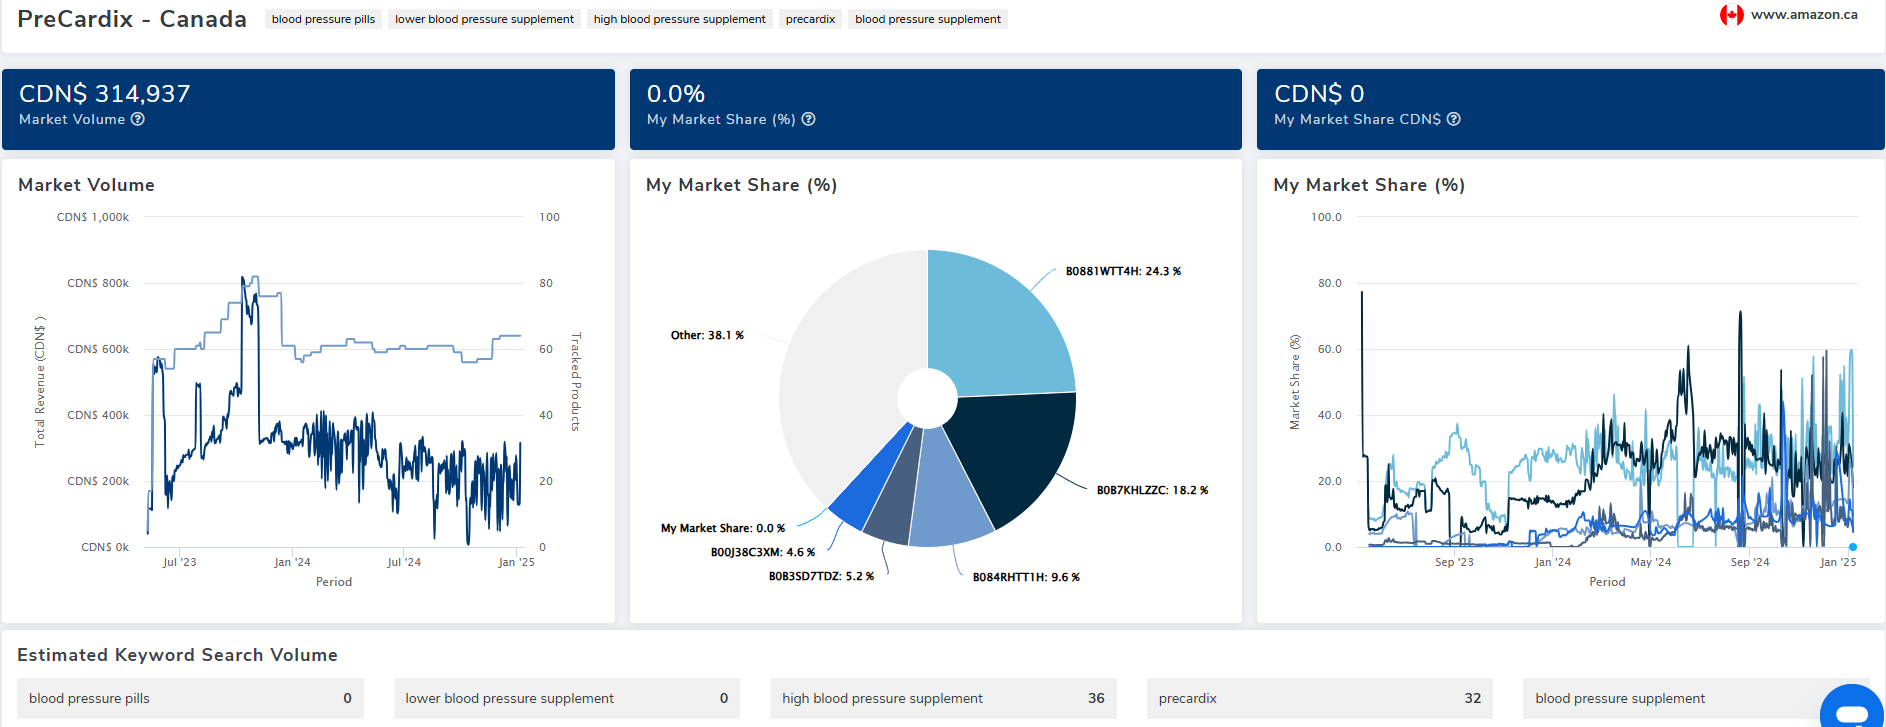This screenshot has height=727, width=1886.
Task: Click the 'B0B3SD7TDZ: 5.2 %' pie label
Action: pyautogui.click(x=821, y=576)
